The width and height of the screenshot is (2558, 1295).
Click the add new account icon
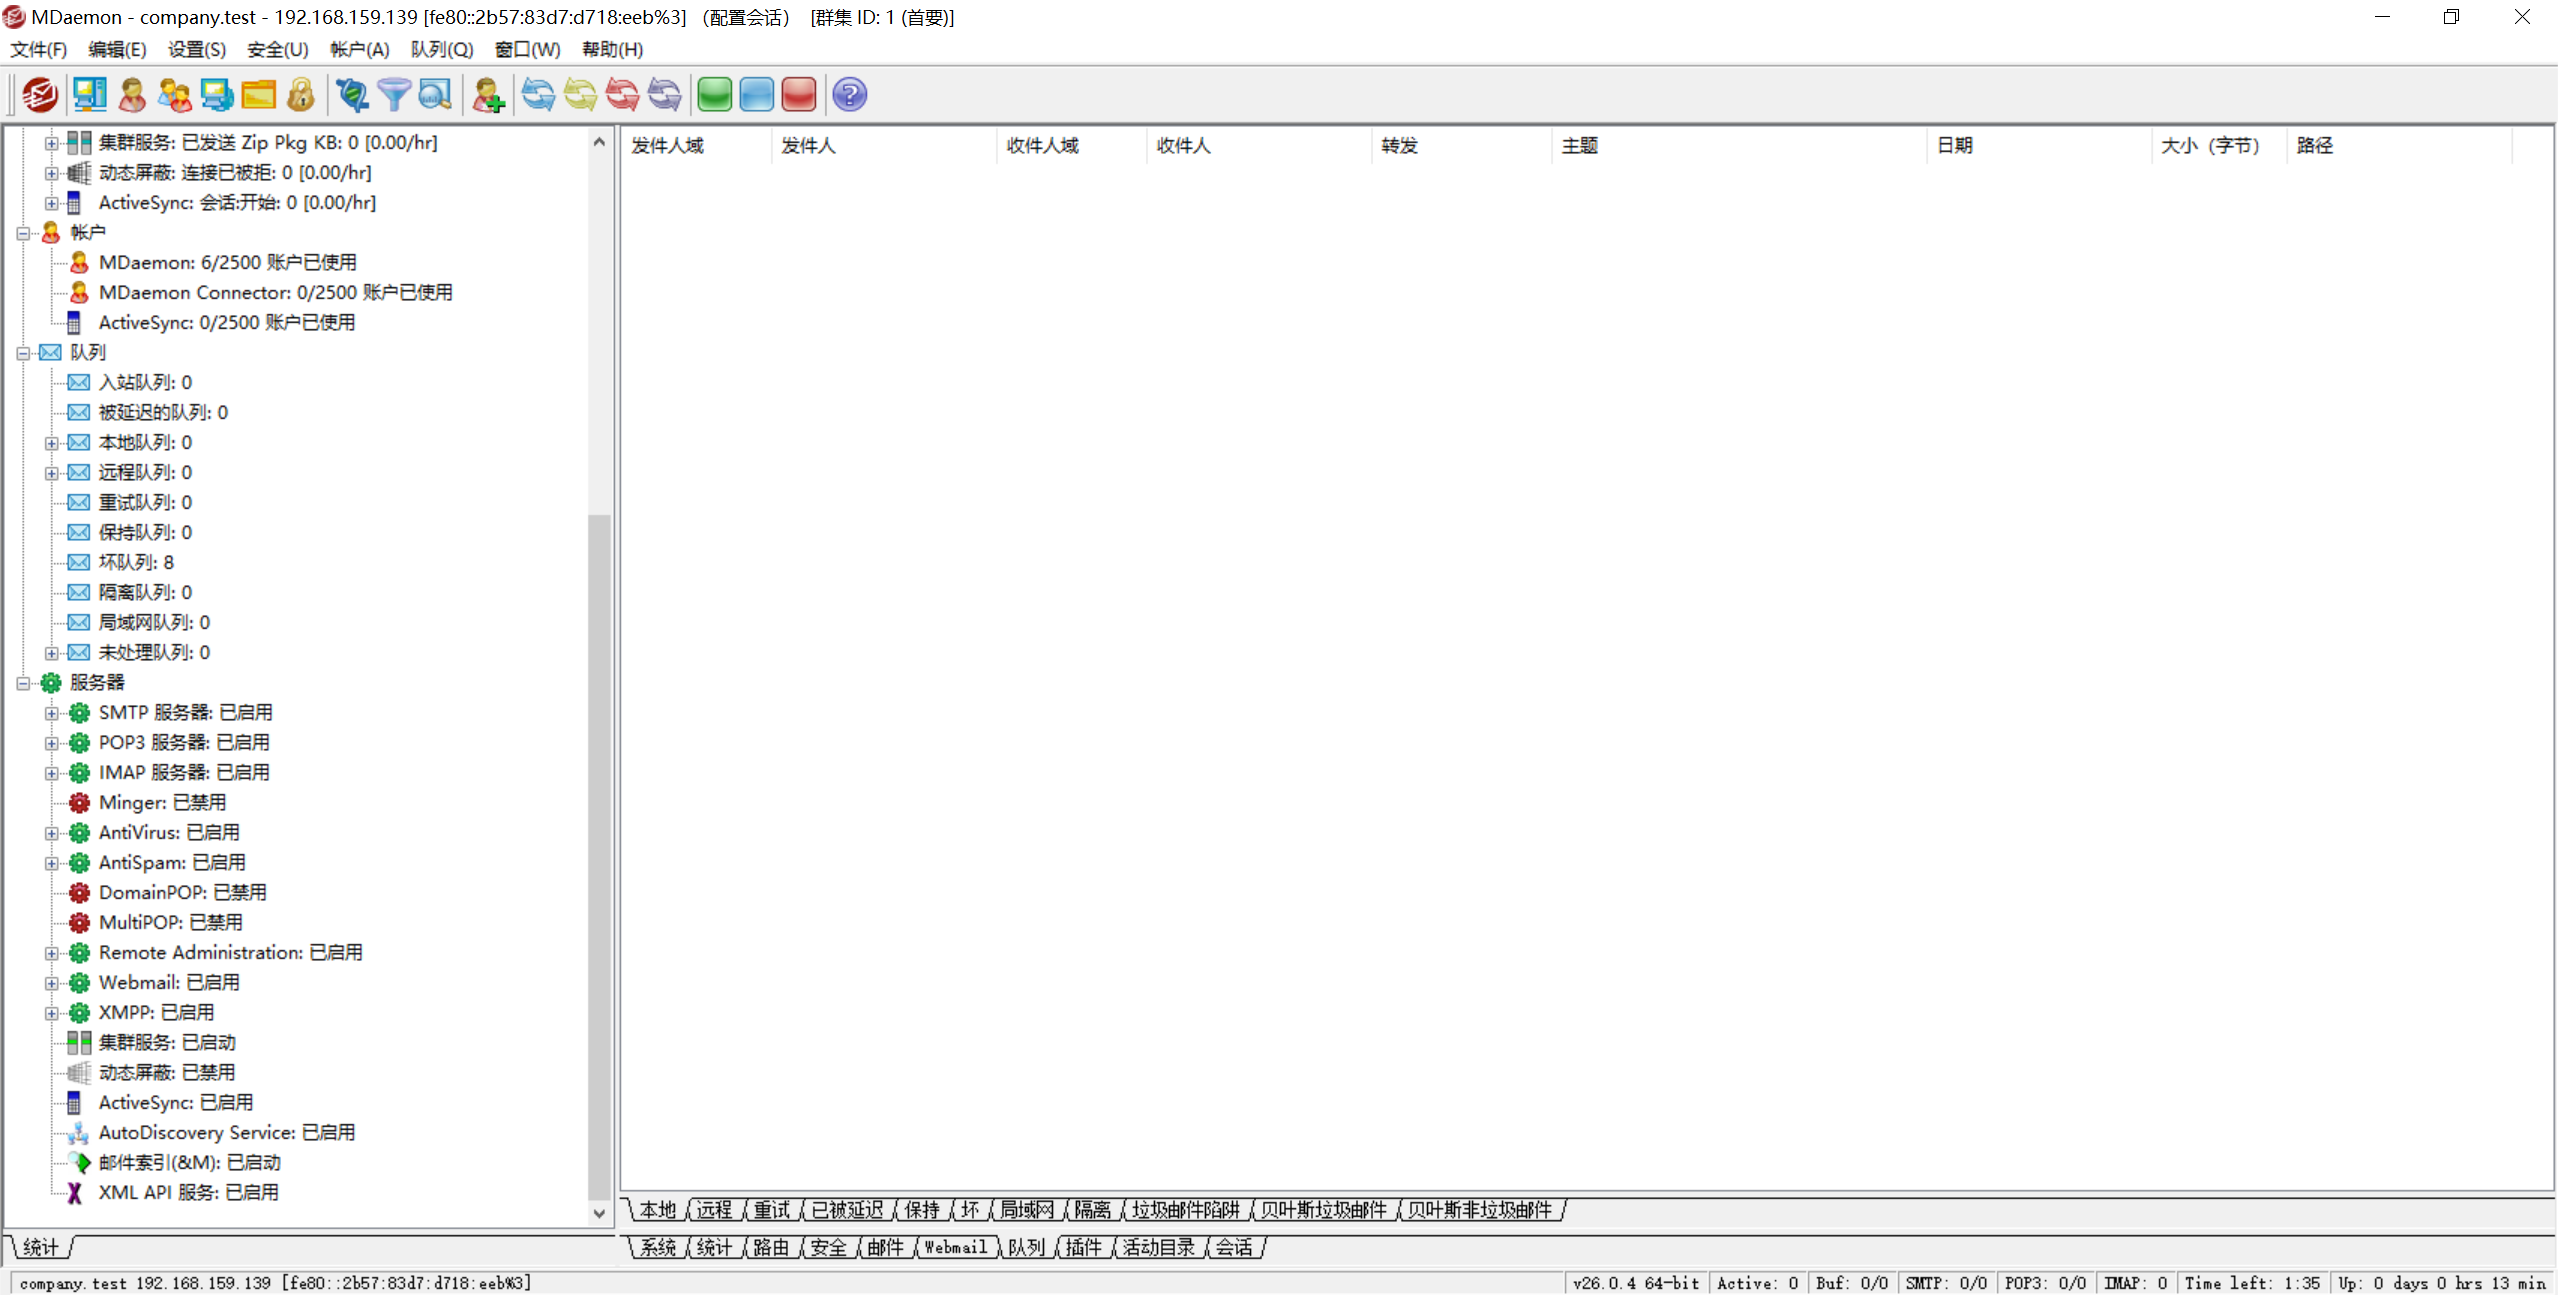(488, 95)
